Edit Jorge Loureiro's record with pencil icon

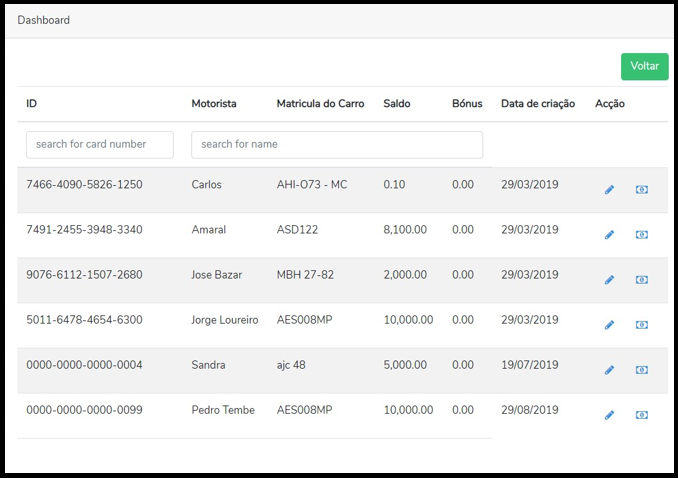[x=609, y=325]
